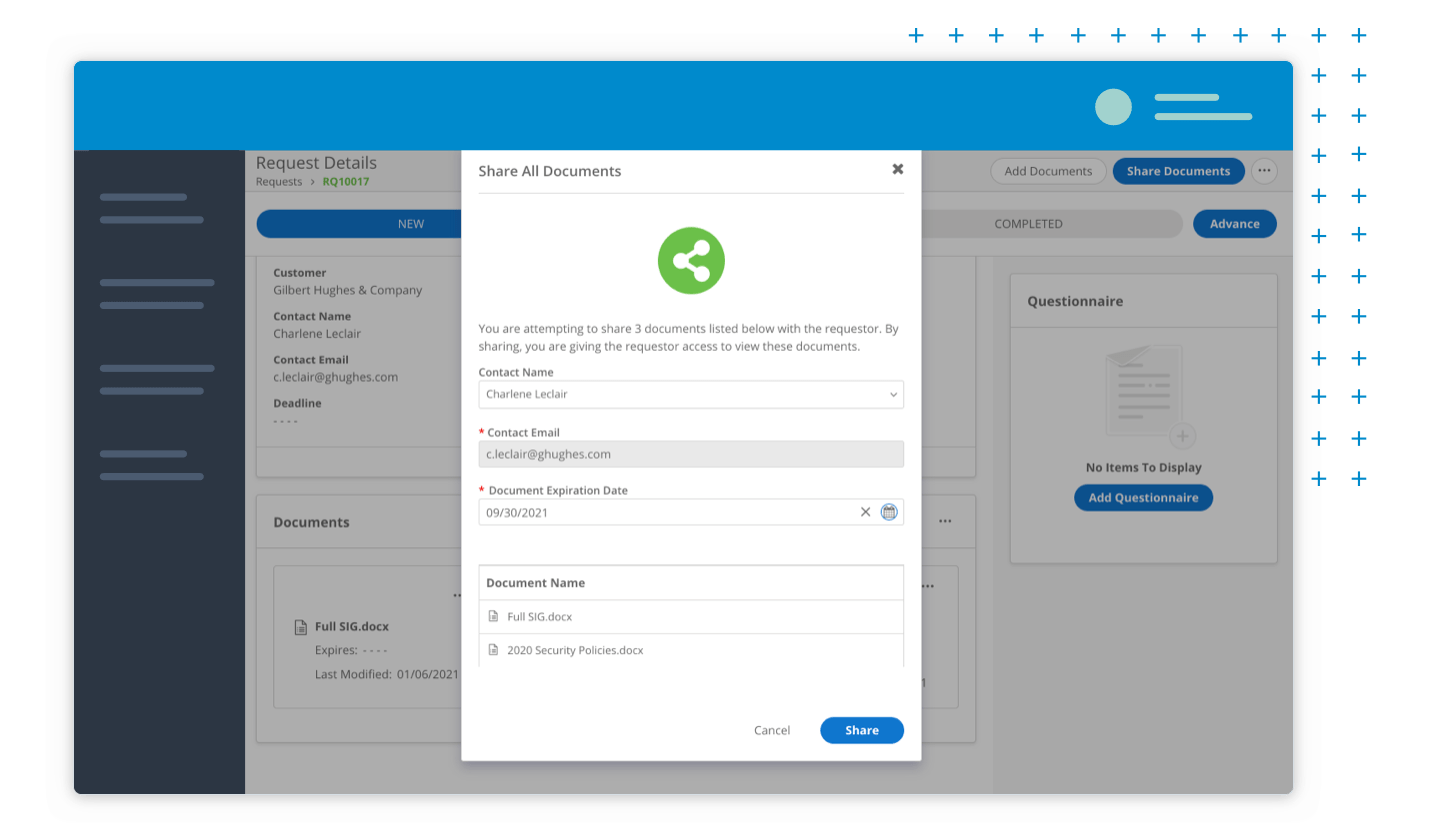Select Full SIG.docx row in dialog list
Image resolution: width=1440 pixels, height=823 pixels.
tap(691, 617)
